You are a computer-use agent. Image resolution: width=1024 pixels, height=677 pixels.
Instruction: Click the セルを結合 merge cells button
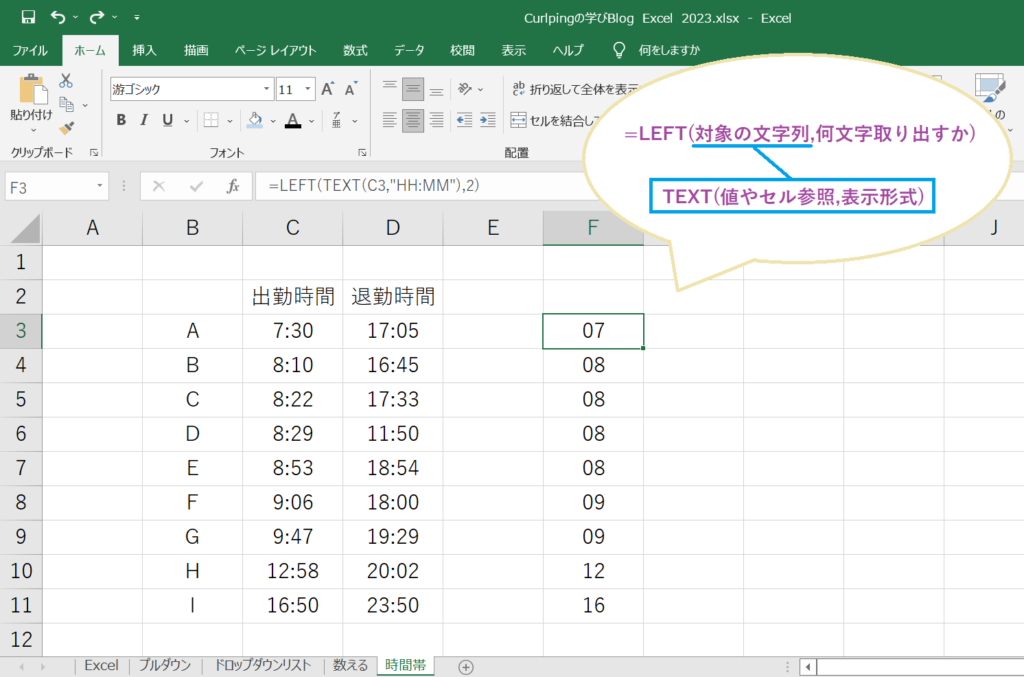click(556, 120)
